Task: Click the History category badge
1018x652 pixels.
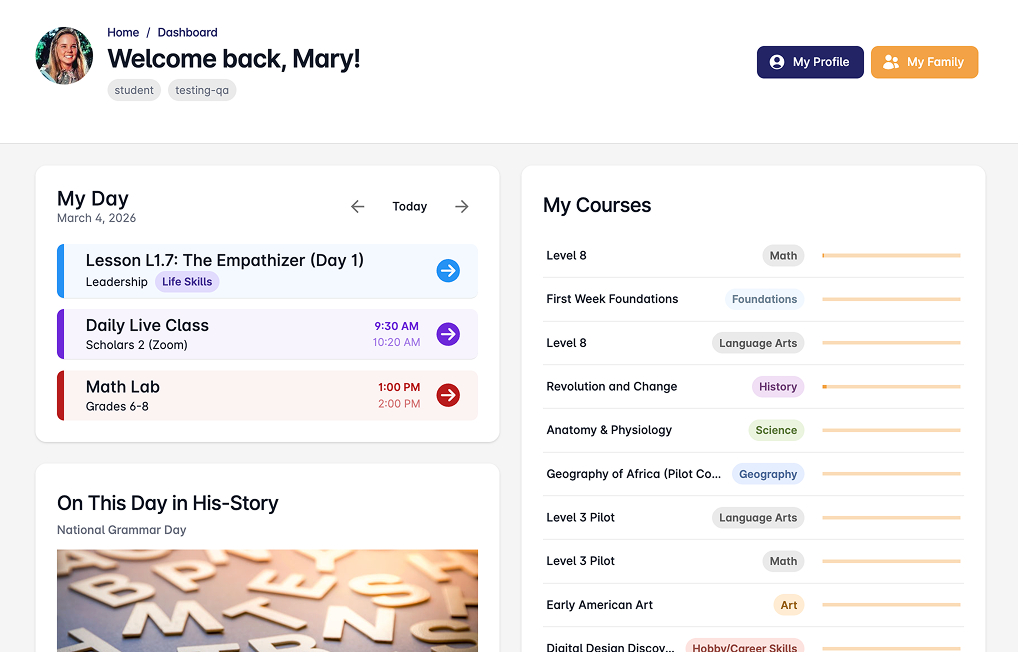Action: click(x=778, y=387)
